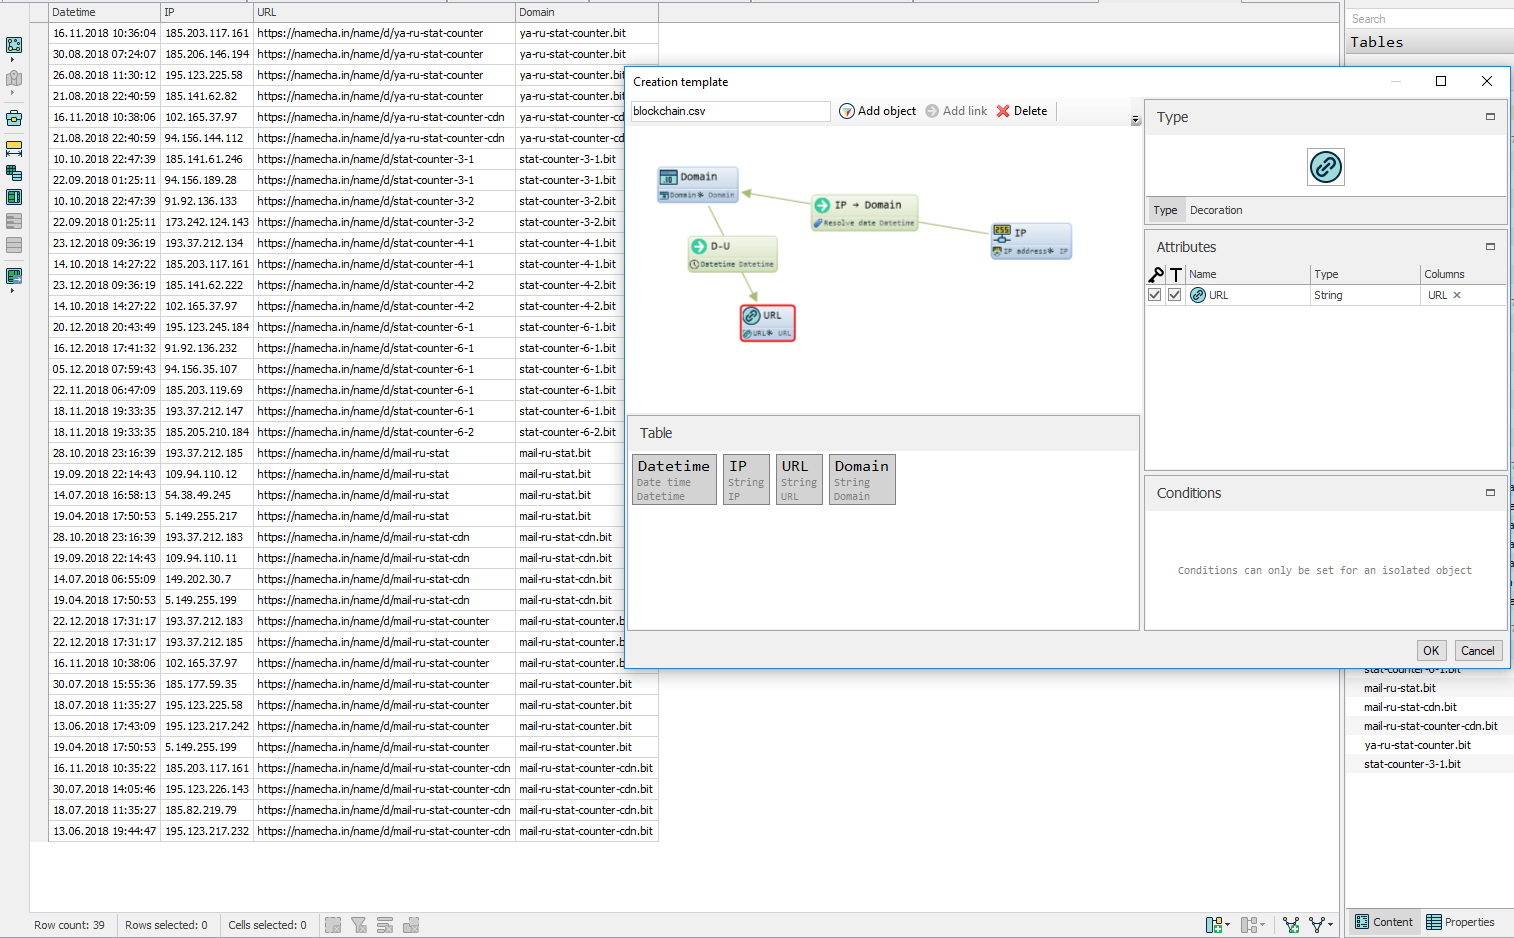Image resolution: width=1514 pixels, height=938 pixels.
Task: Click the Delete button
Action: (x=1022, y=111)
